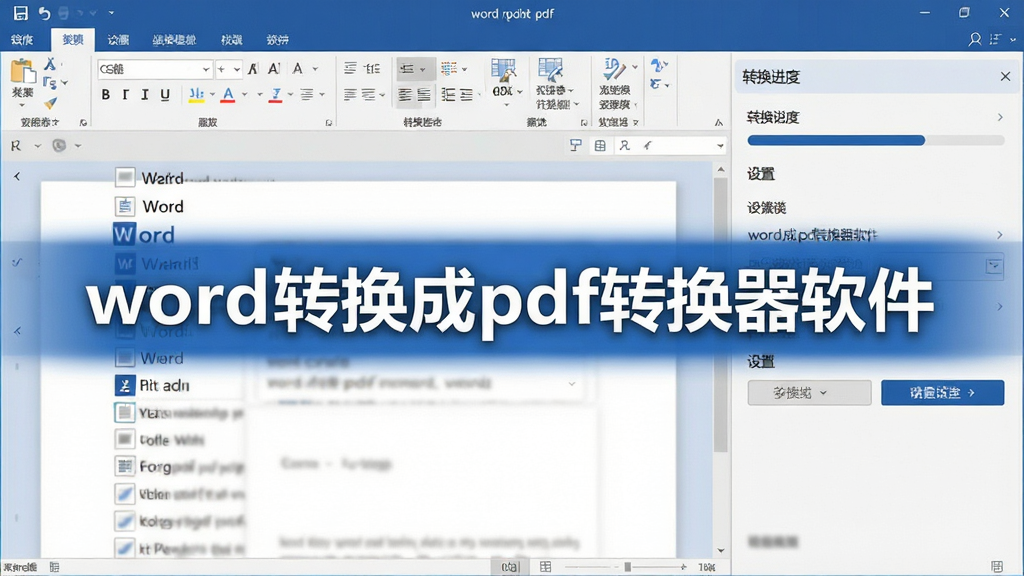The height and width of the screenshot is (576, 1024).
Task: Open the dropdown arrow beside the highlight color
Action: [212, 95]
